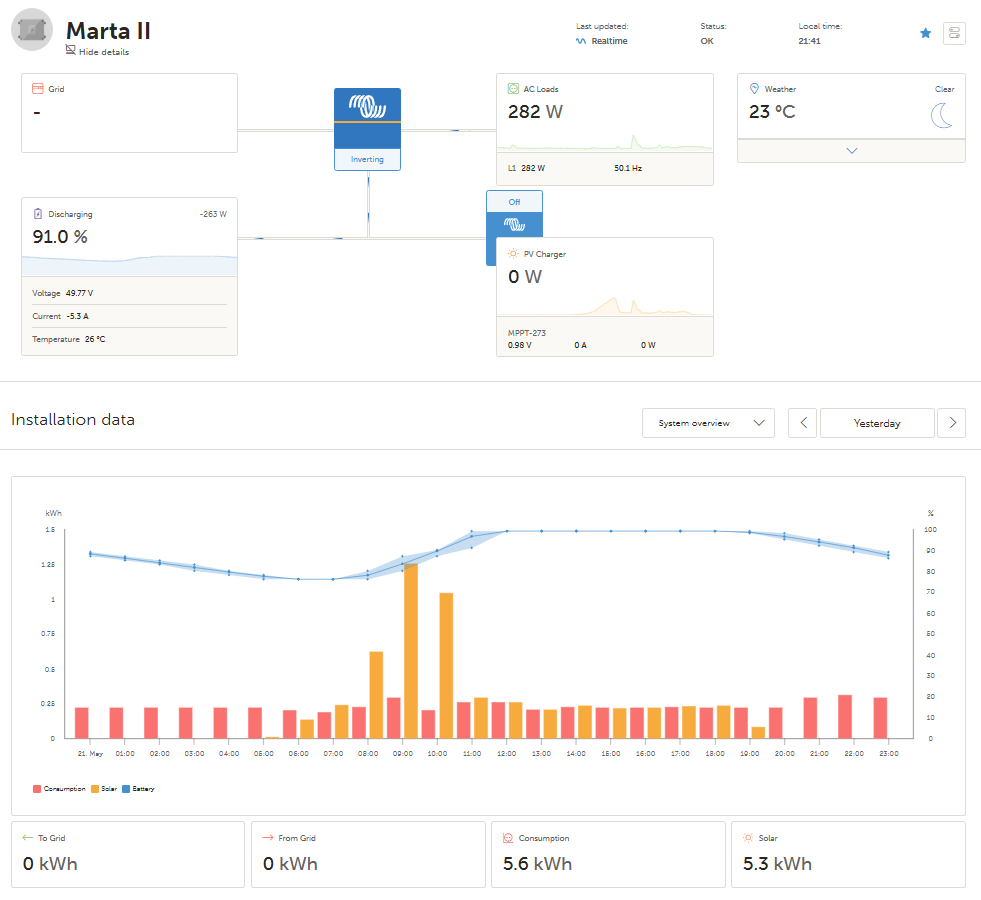Go to previous day with left arrow
Image resolution: width=981 pixels, height=900 pixels.
click(x=803, y=423)
